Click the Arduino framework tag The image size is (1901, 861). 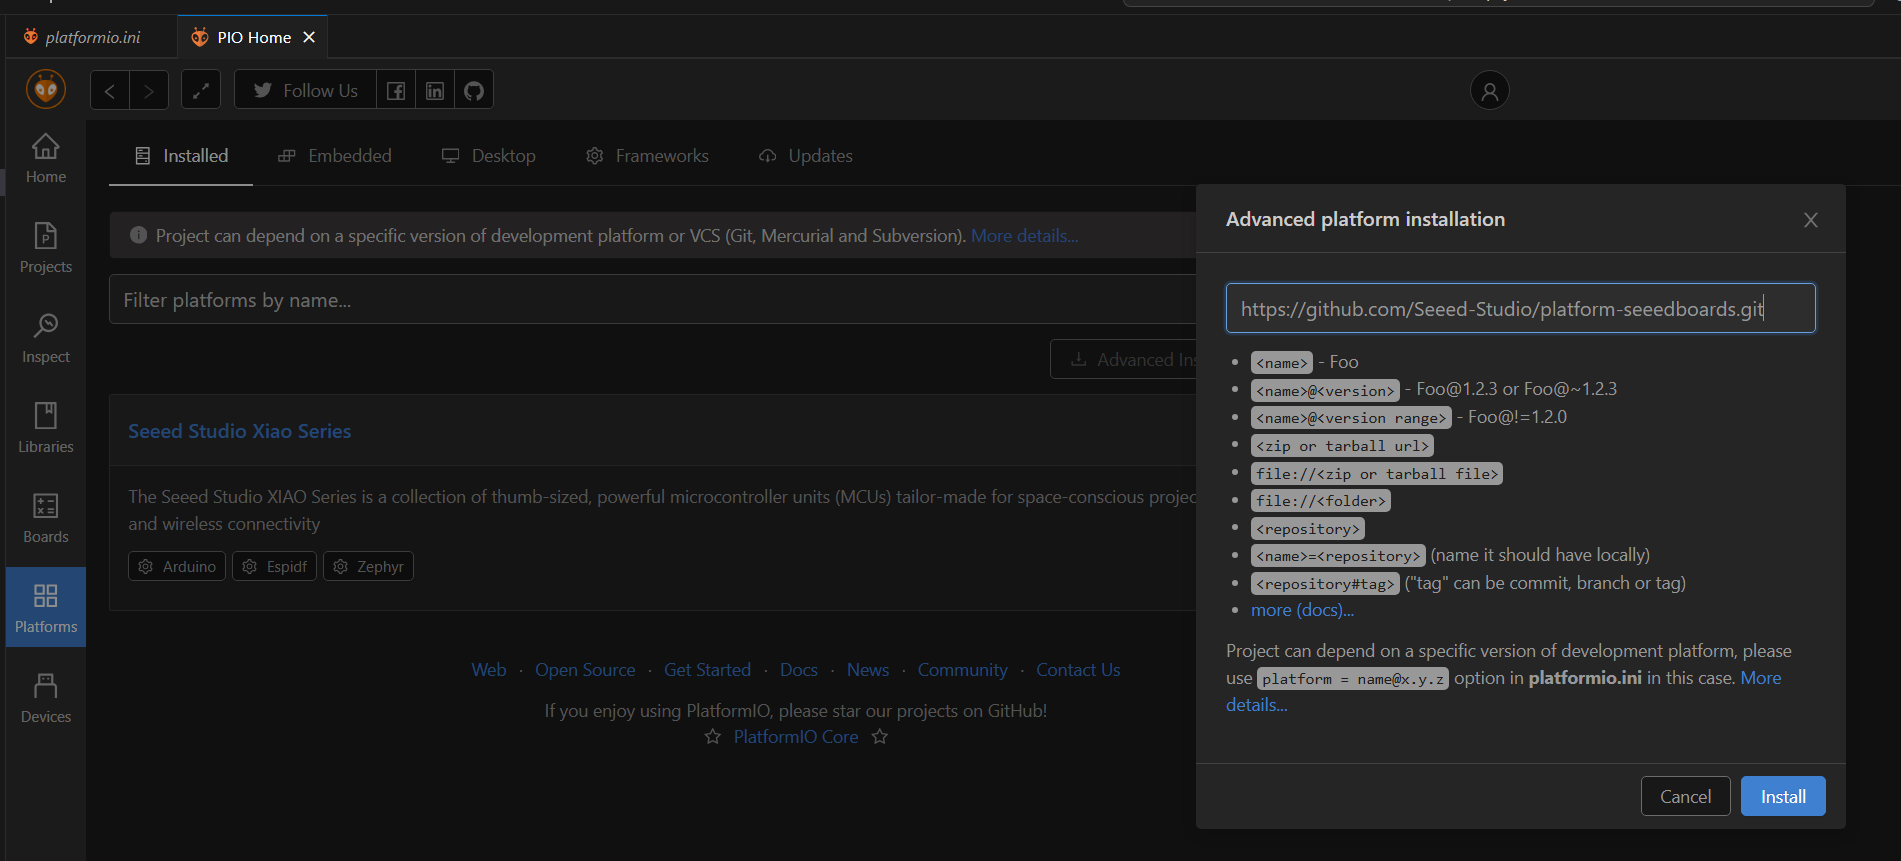tap(177, 566)
